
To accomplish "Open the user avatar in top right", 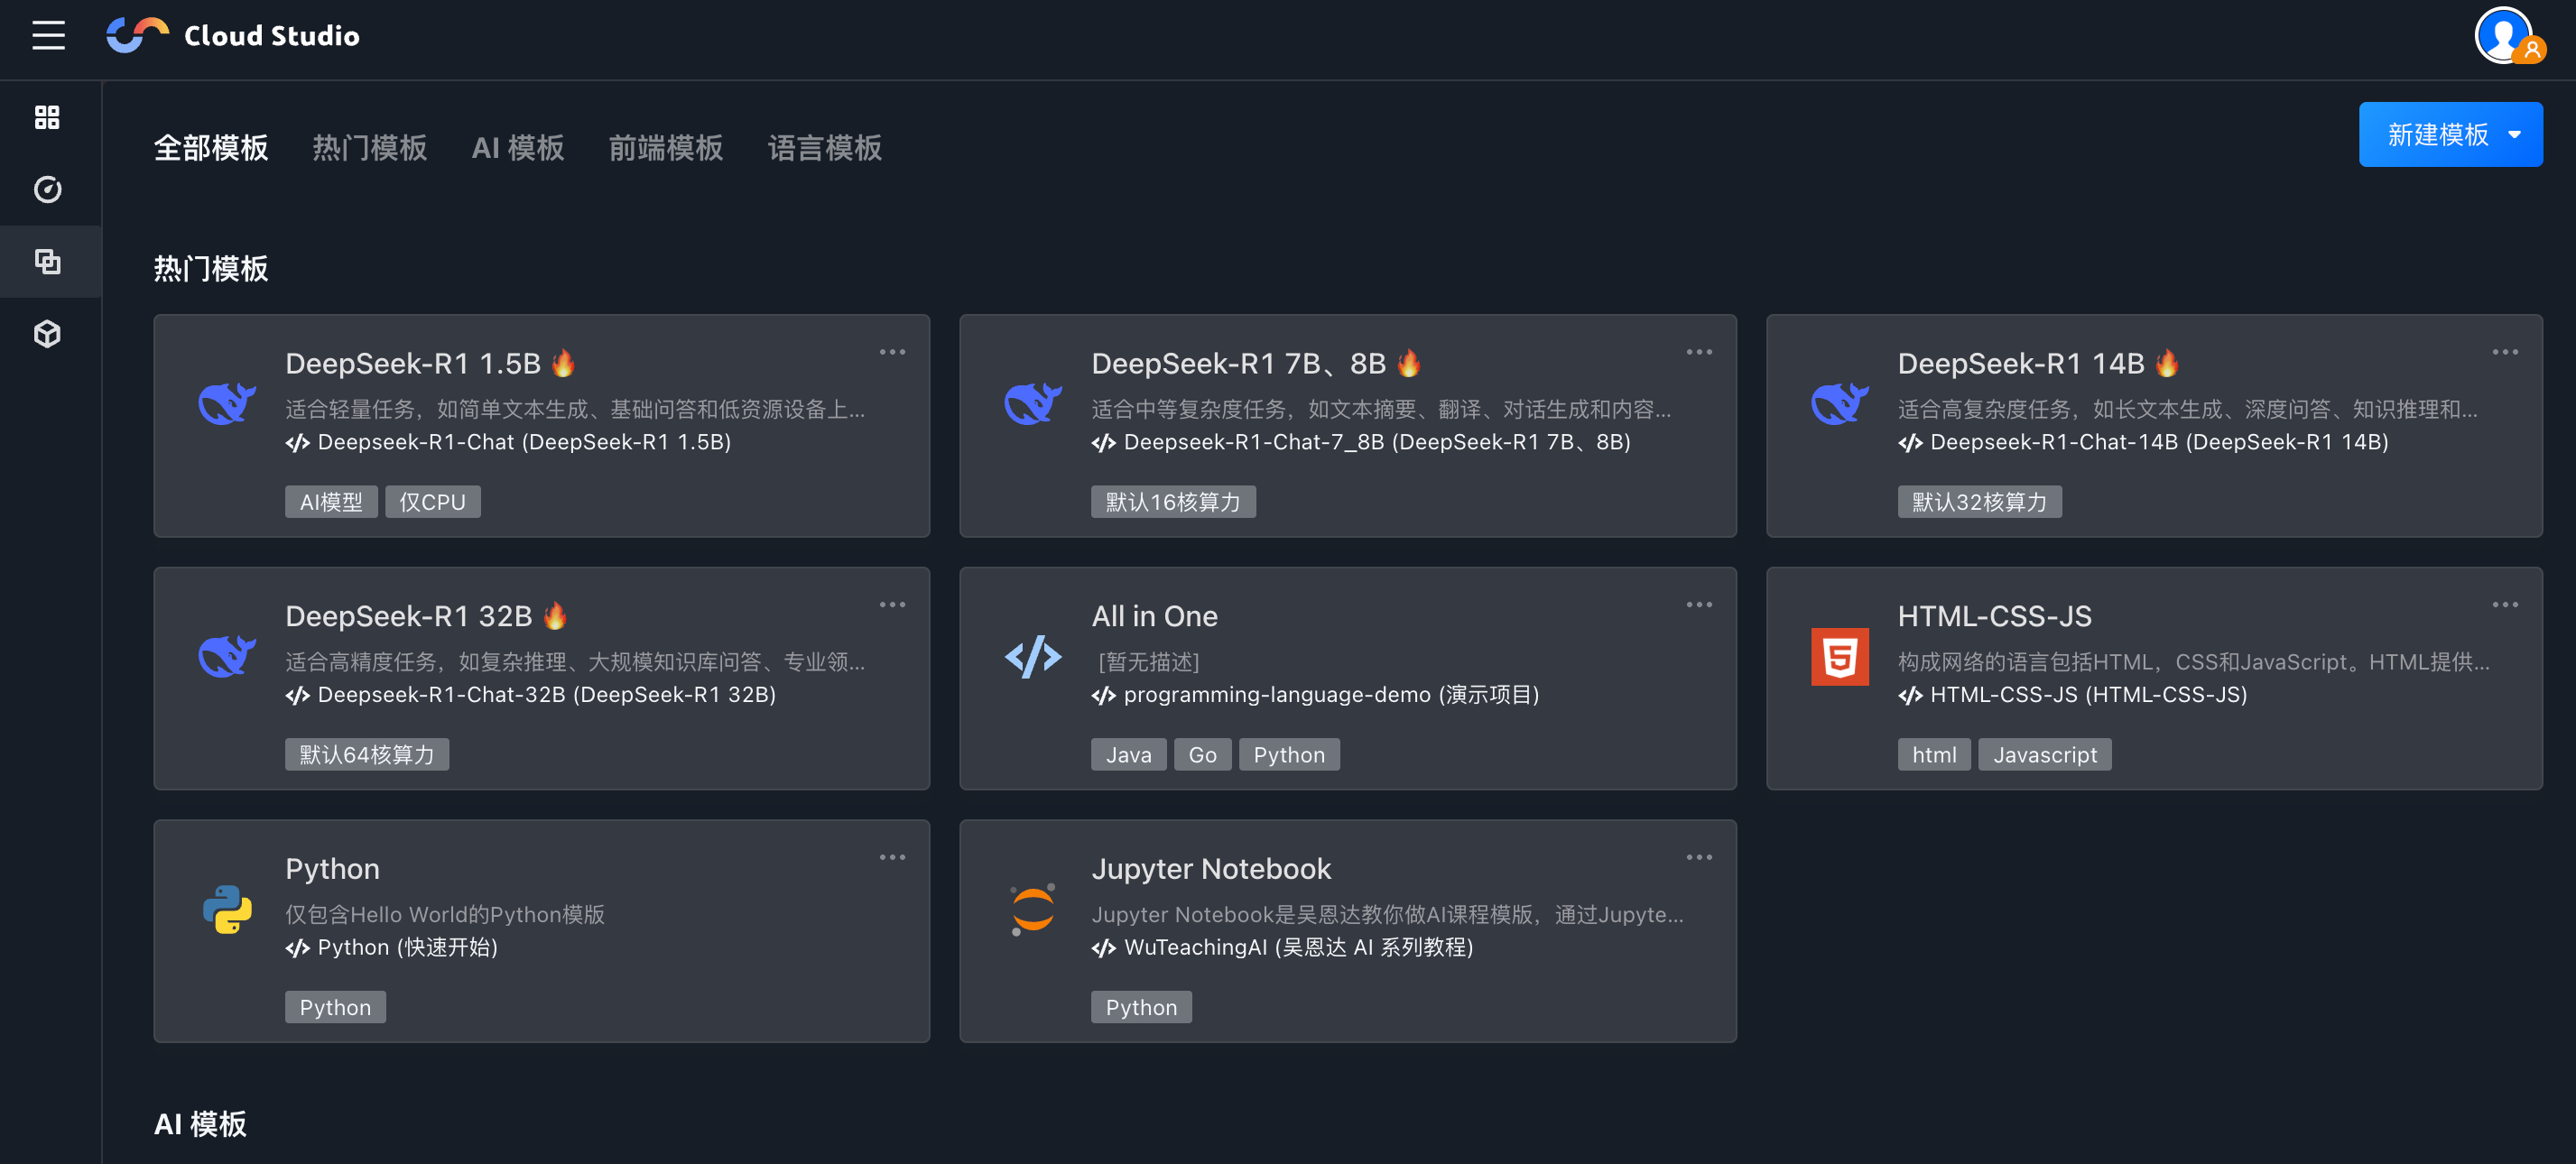I will click(x=2503, y=35).
